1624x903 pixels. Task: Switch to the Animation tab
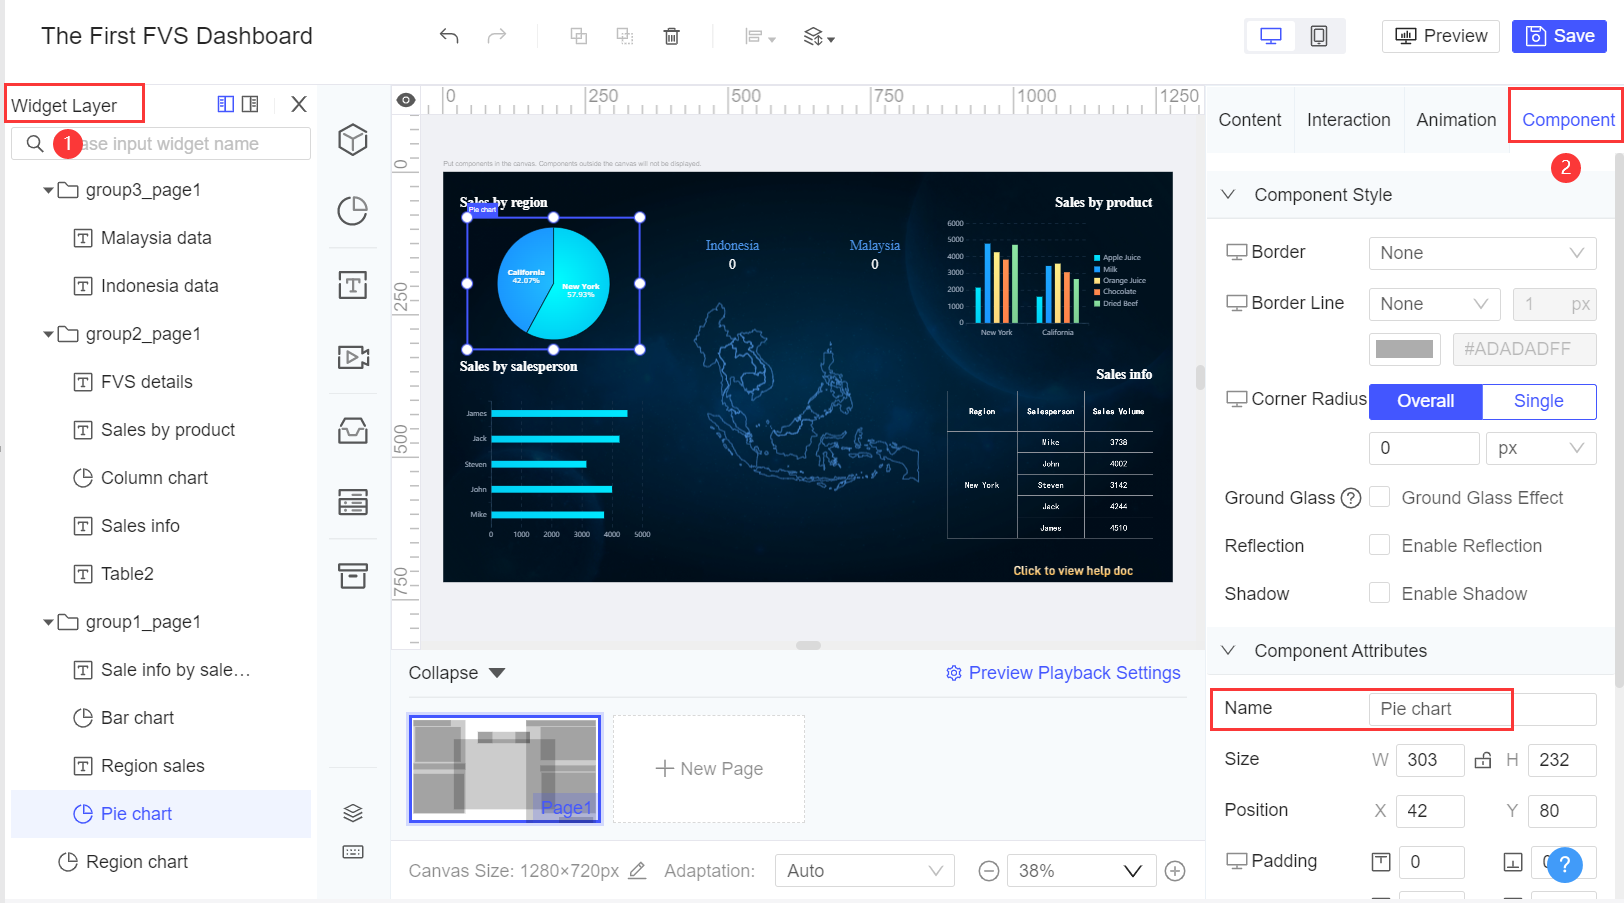coord(1455,119)
